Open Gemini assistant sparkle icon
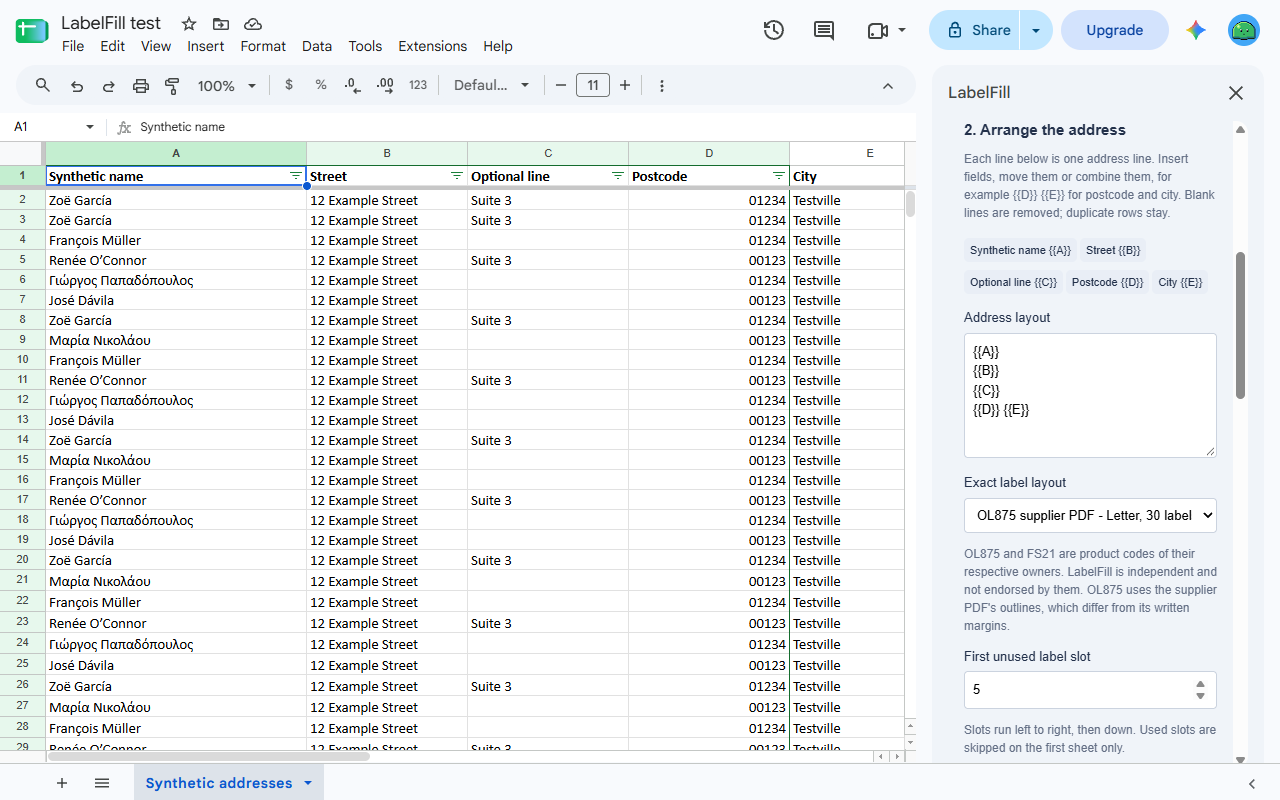Viewport: 1280px width, 800px height. pos(1196,30)
